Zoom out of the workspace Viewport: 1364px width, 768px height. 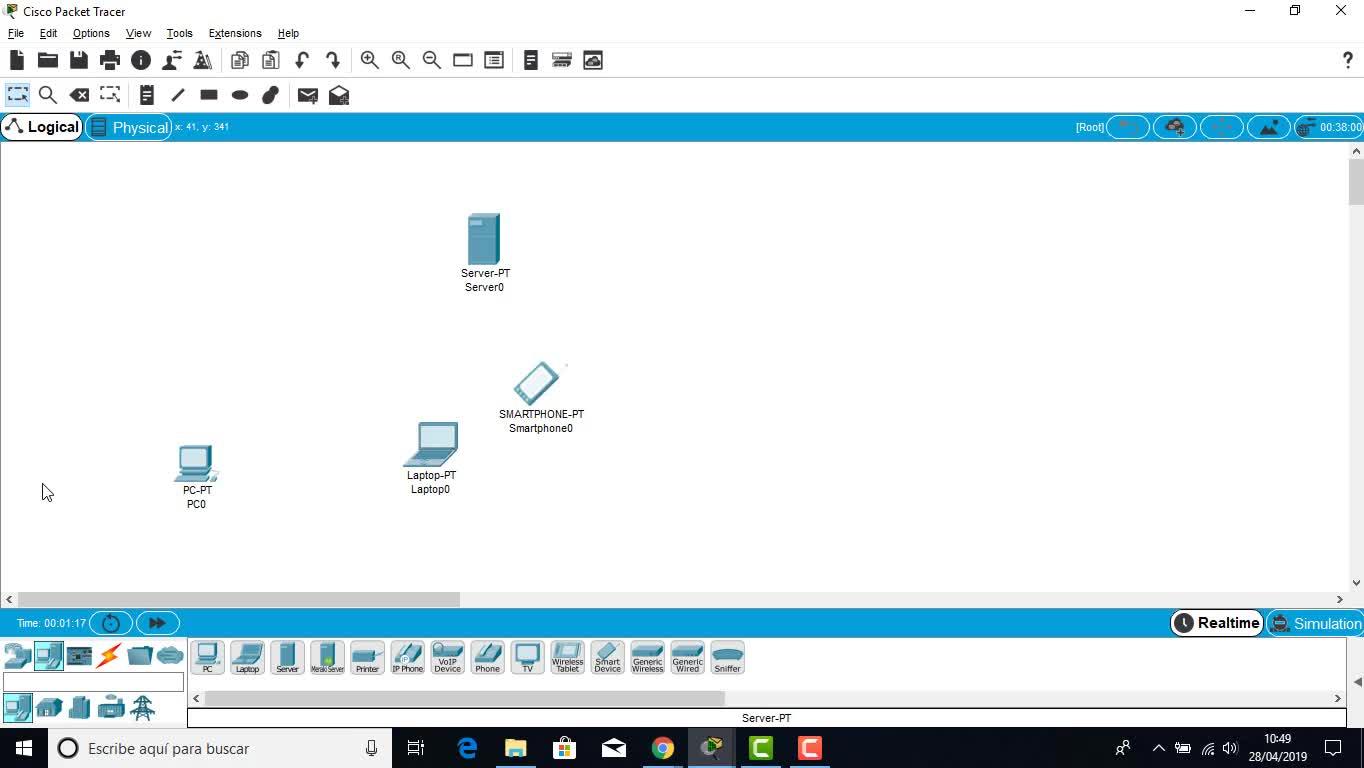(x=432, y=60)
